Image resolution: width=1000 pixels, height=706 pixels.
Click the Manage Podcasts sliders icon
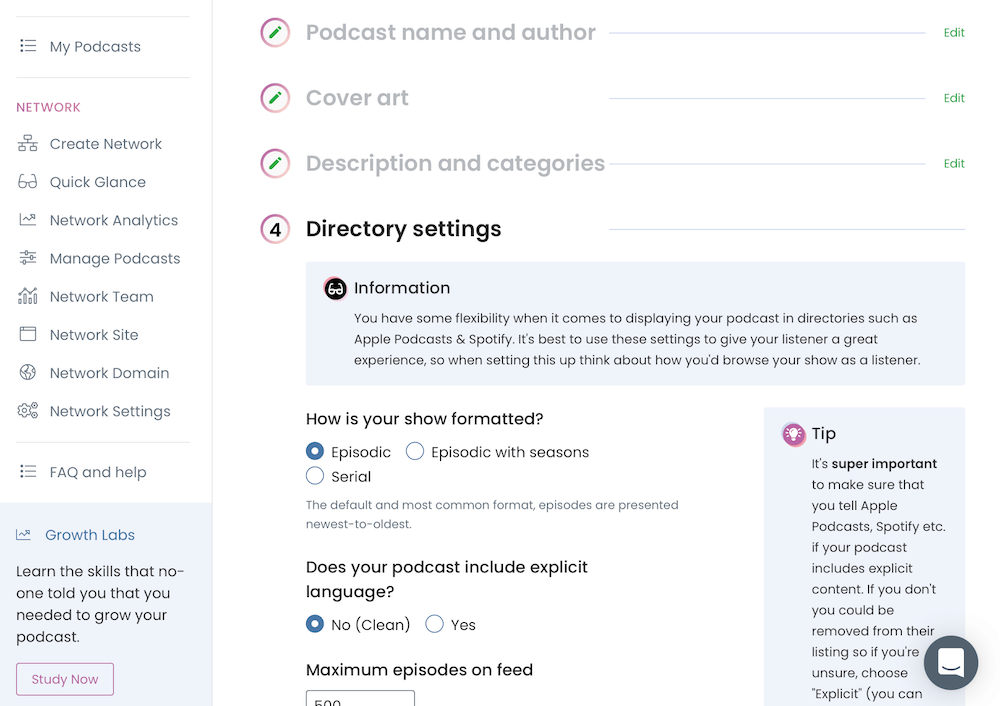[27, 258]
